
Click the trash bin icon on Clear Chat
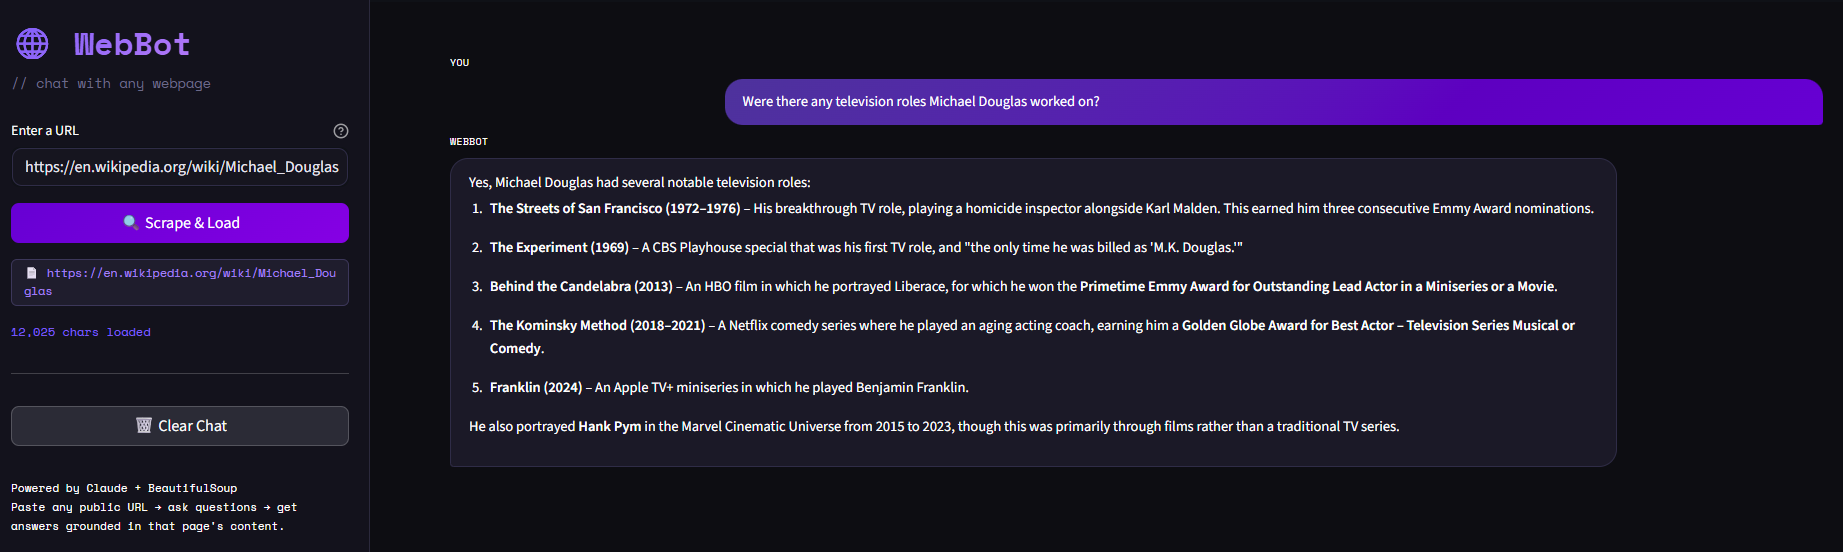144,426
